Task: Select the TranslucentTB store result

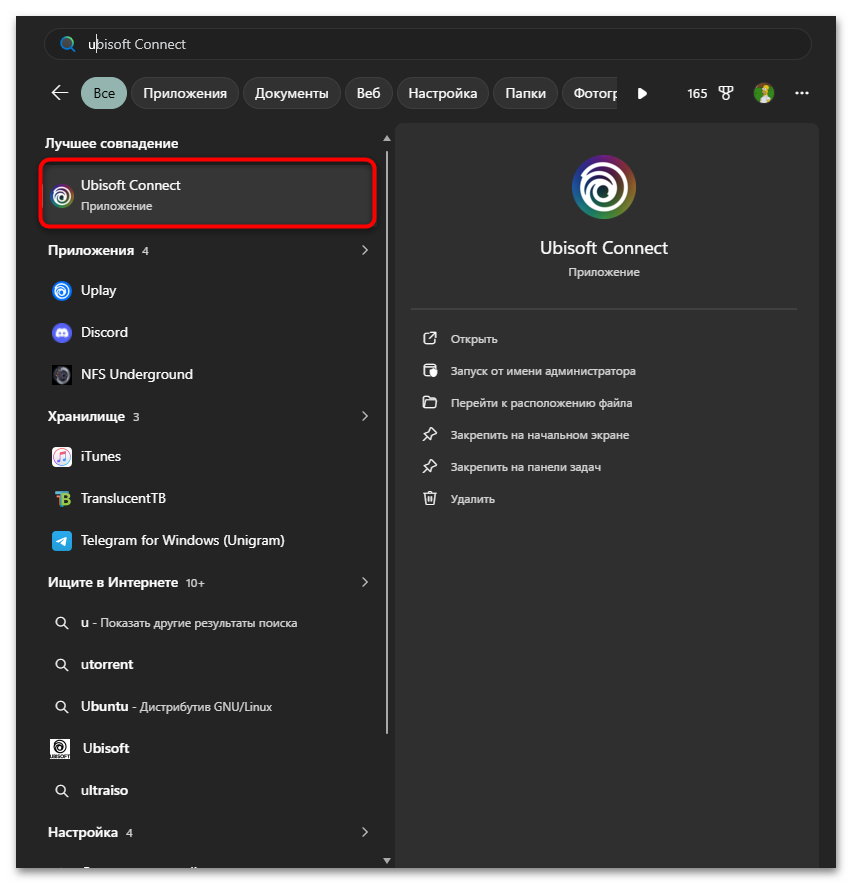Action: click(208, 498)
